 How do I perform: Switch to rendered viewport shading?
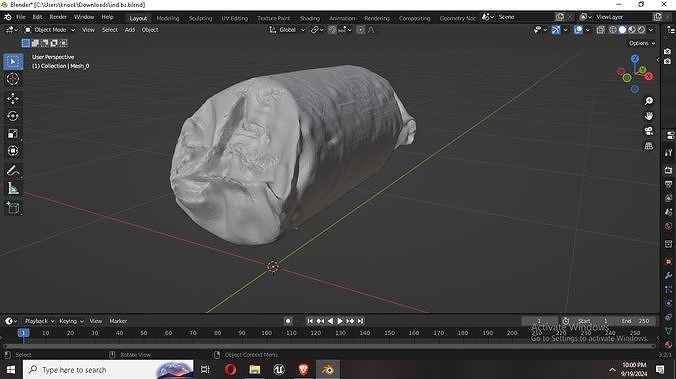point(641,30)
